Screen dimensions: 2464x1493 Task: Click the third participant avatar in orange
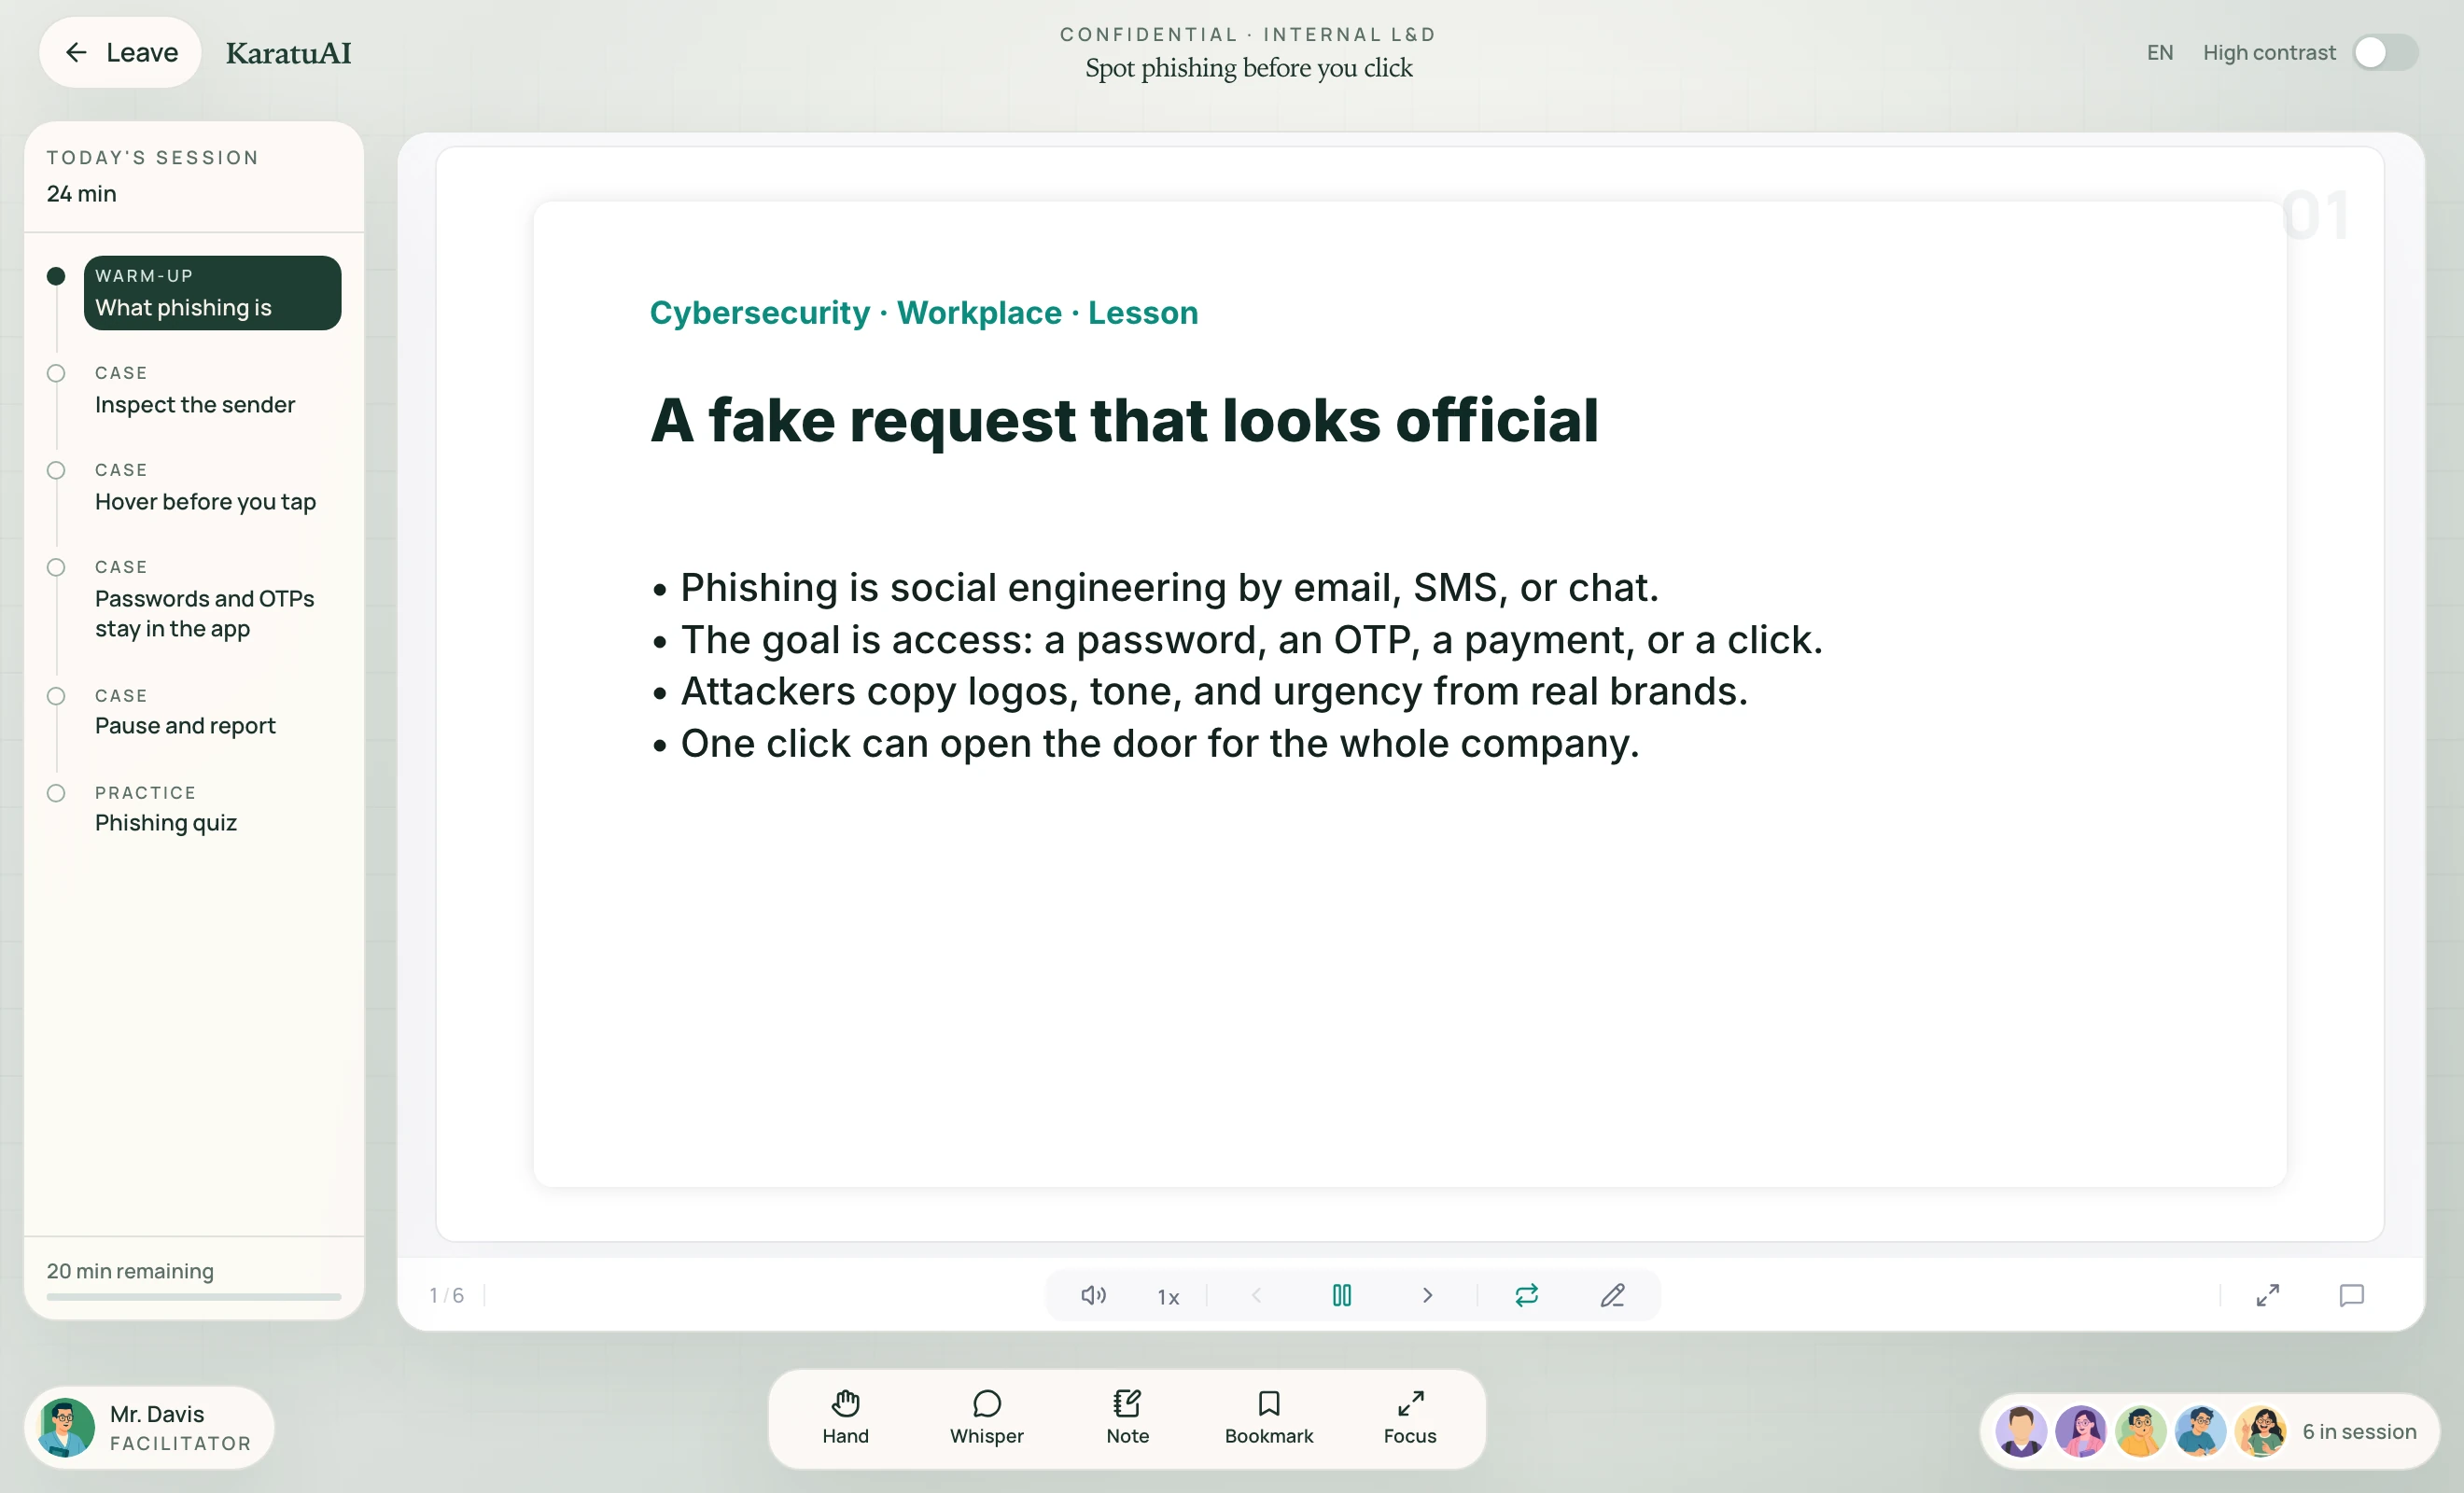click(2141, 1431)
